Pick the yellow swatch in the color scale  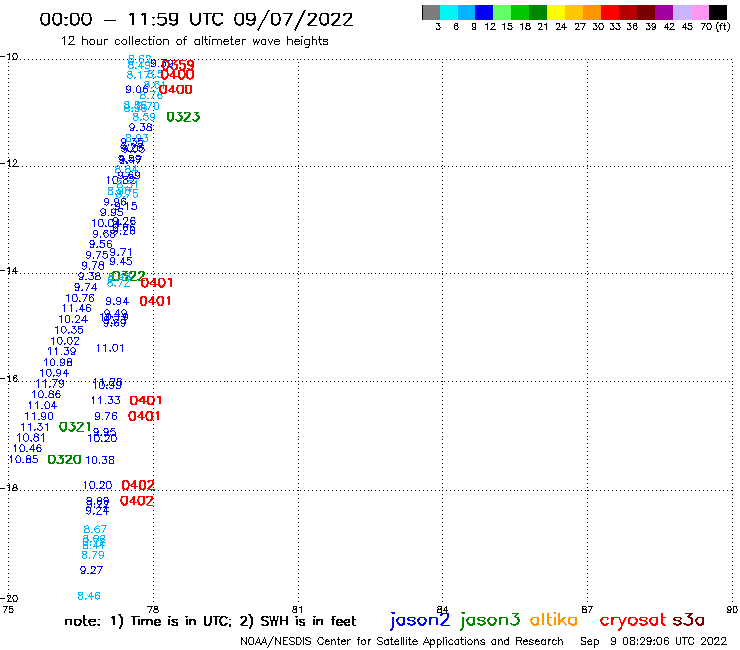pyautogui.click(x=556, y=12)
